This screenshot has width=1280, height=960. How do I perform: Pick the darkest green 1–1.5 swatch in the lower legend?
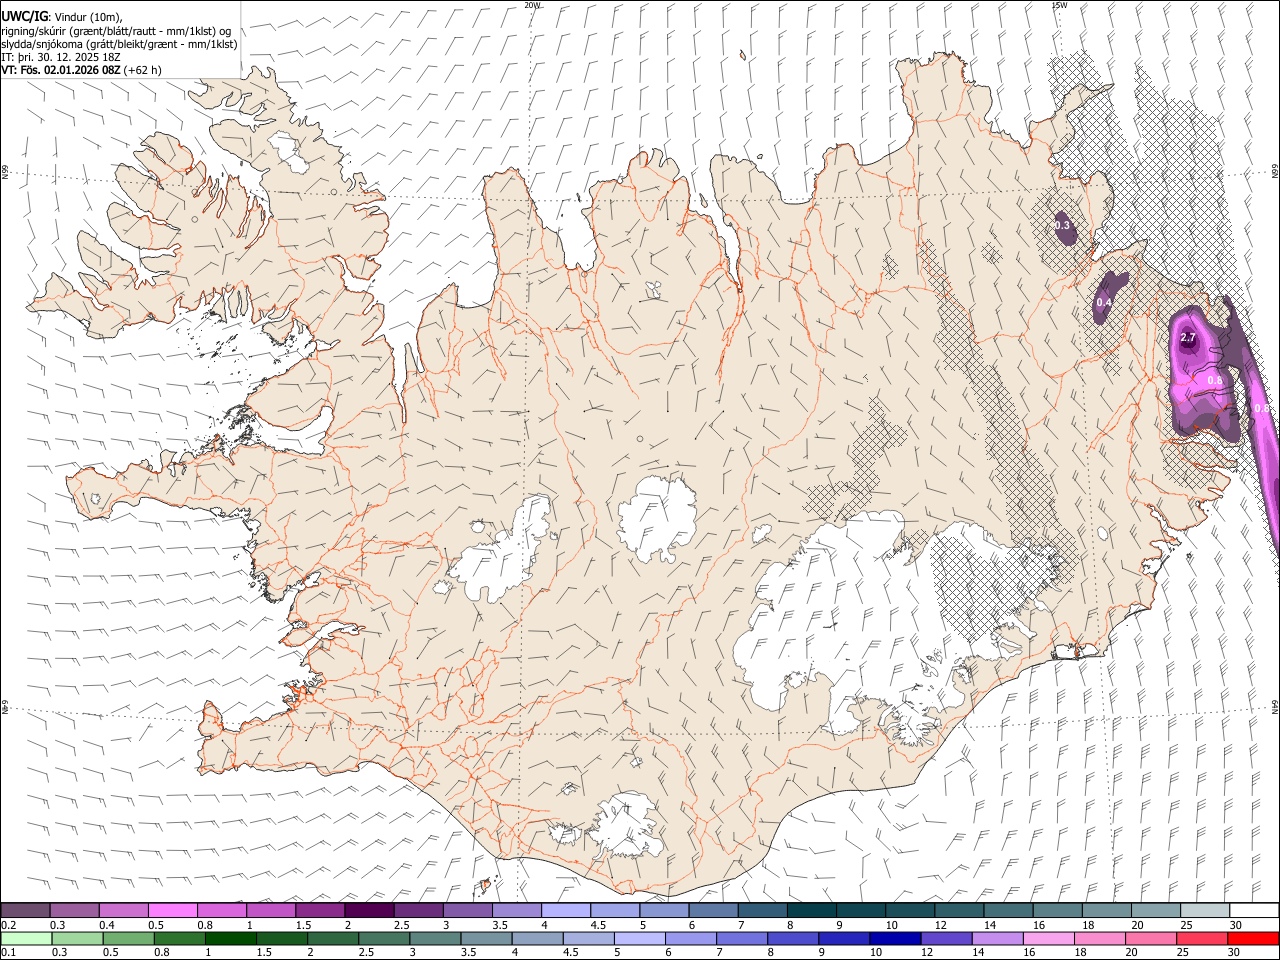coord(231,938)
